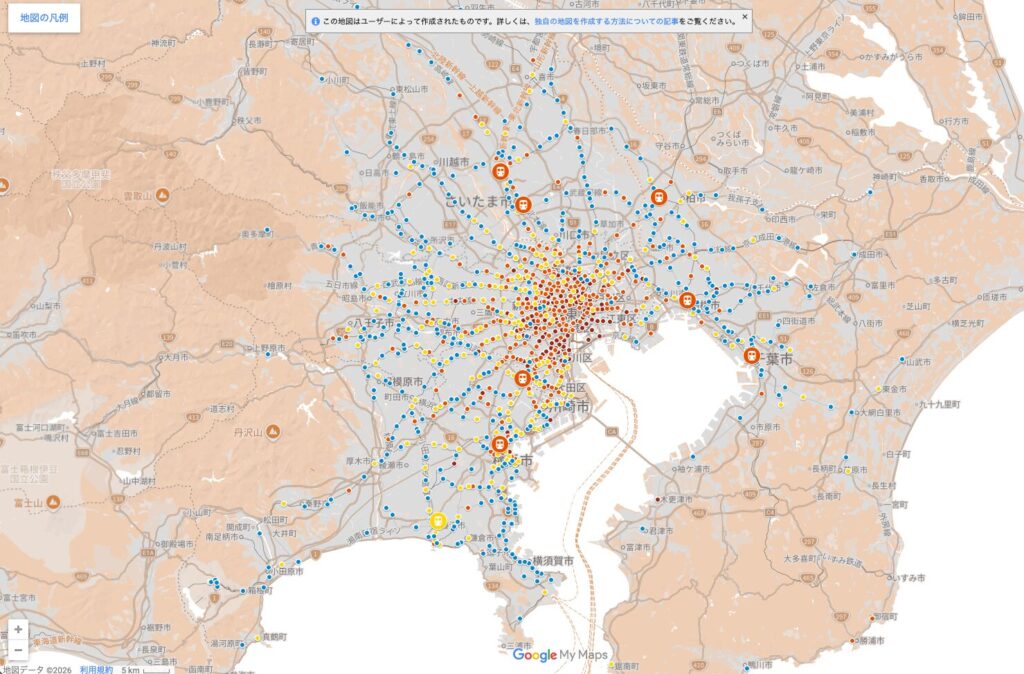The image size is (1024, 674).
Task: Select the orange train marker at さいたま市
Action: pos(523,204)
